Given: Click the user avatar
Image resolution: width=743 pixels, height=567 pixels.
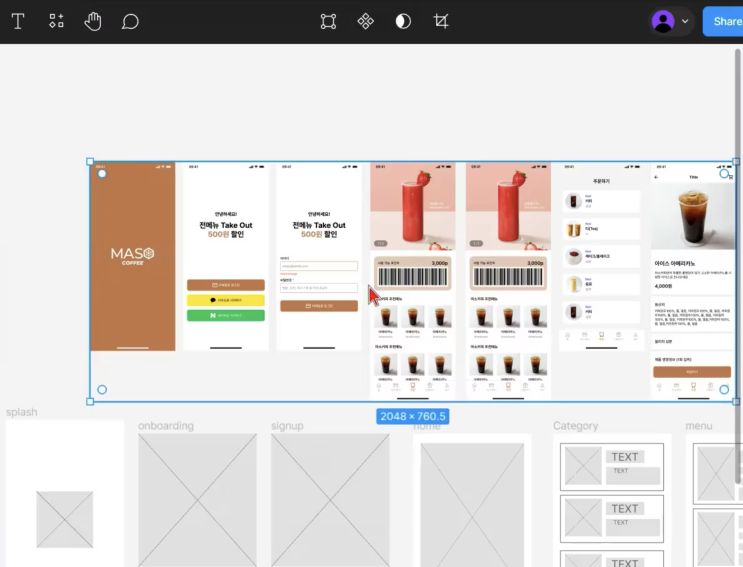Looking at the screenshot, I should (663, 21).
